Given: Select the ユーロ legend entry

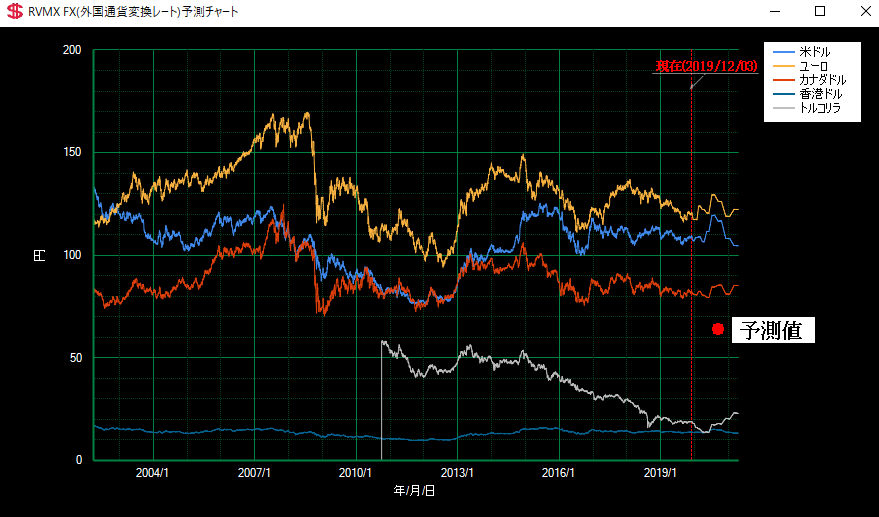Looking at the screenshot, I should point(814,65).
